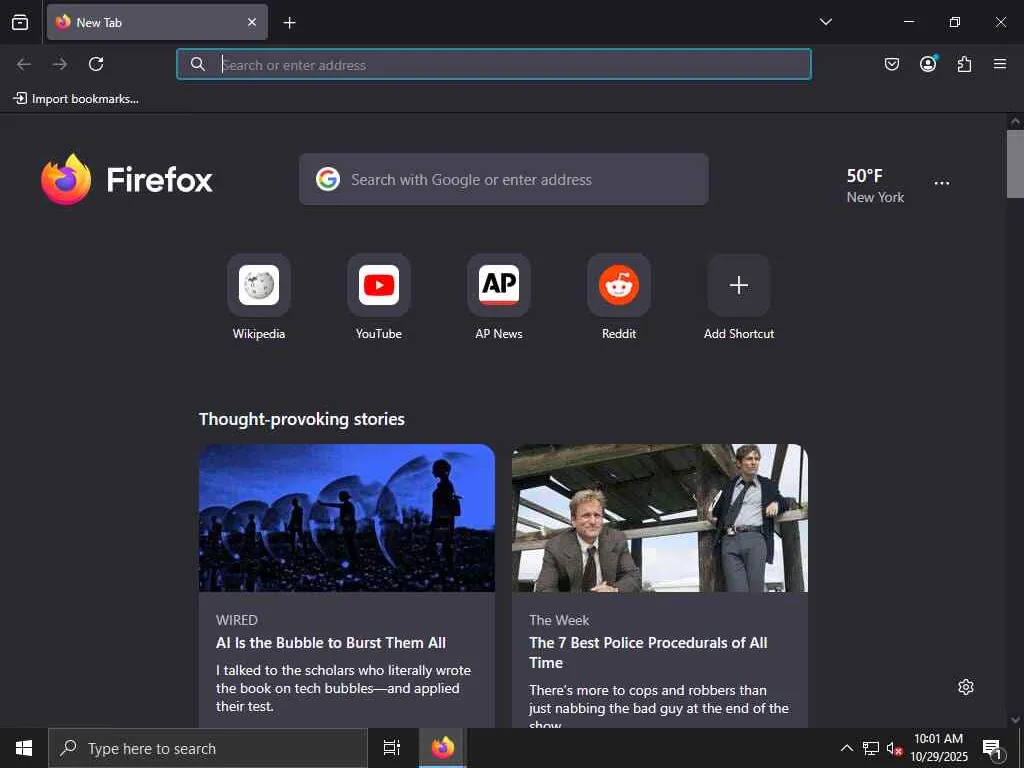
Task: Click scrollbar down arrow
Action: (x=1015, y=720)
